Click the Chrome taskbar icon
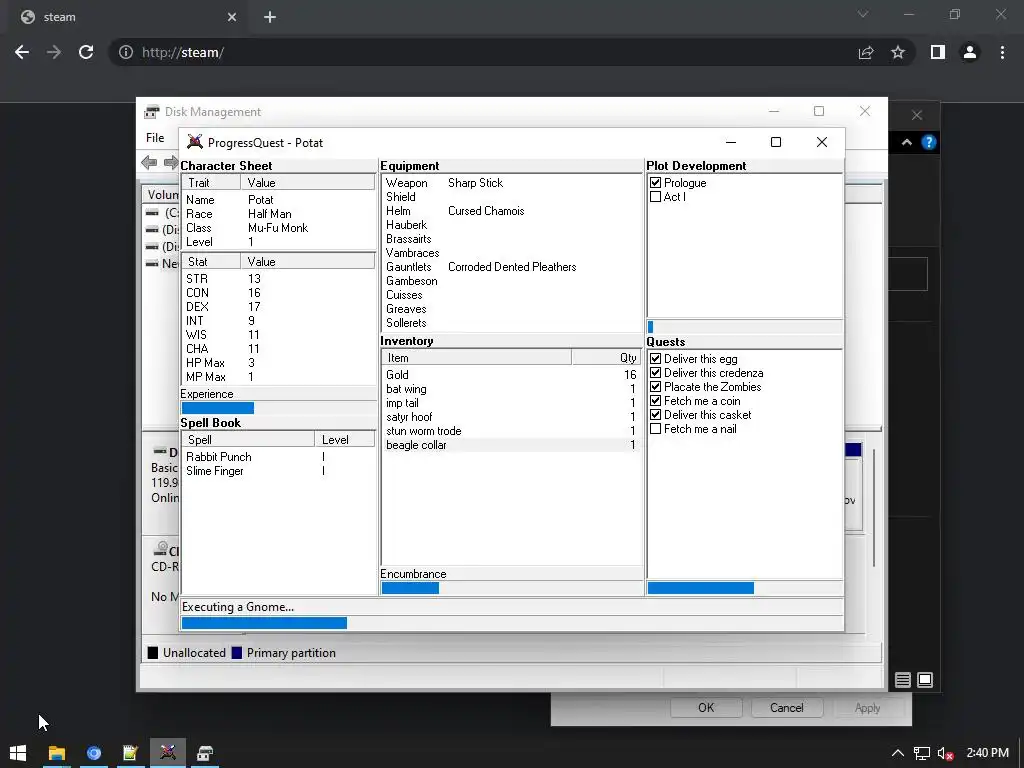The height and width of the screenshot is (768, 1024). [x=94, y=753]
